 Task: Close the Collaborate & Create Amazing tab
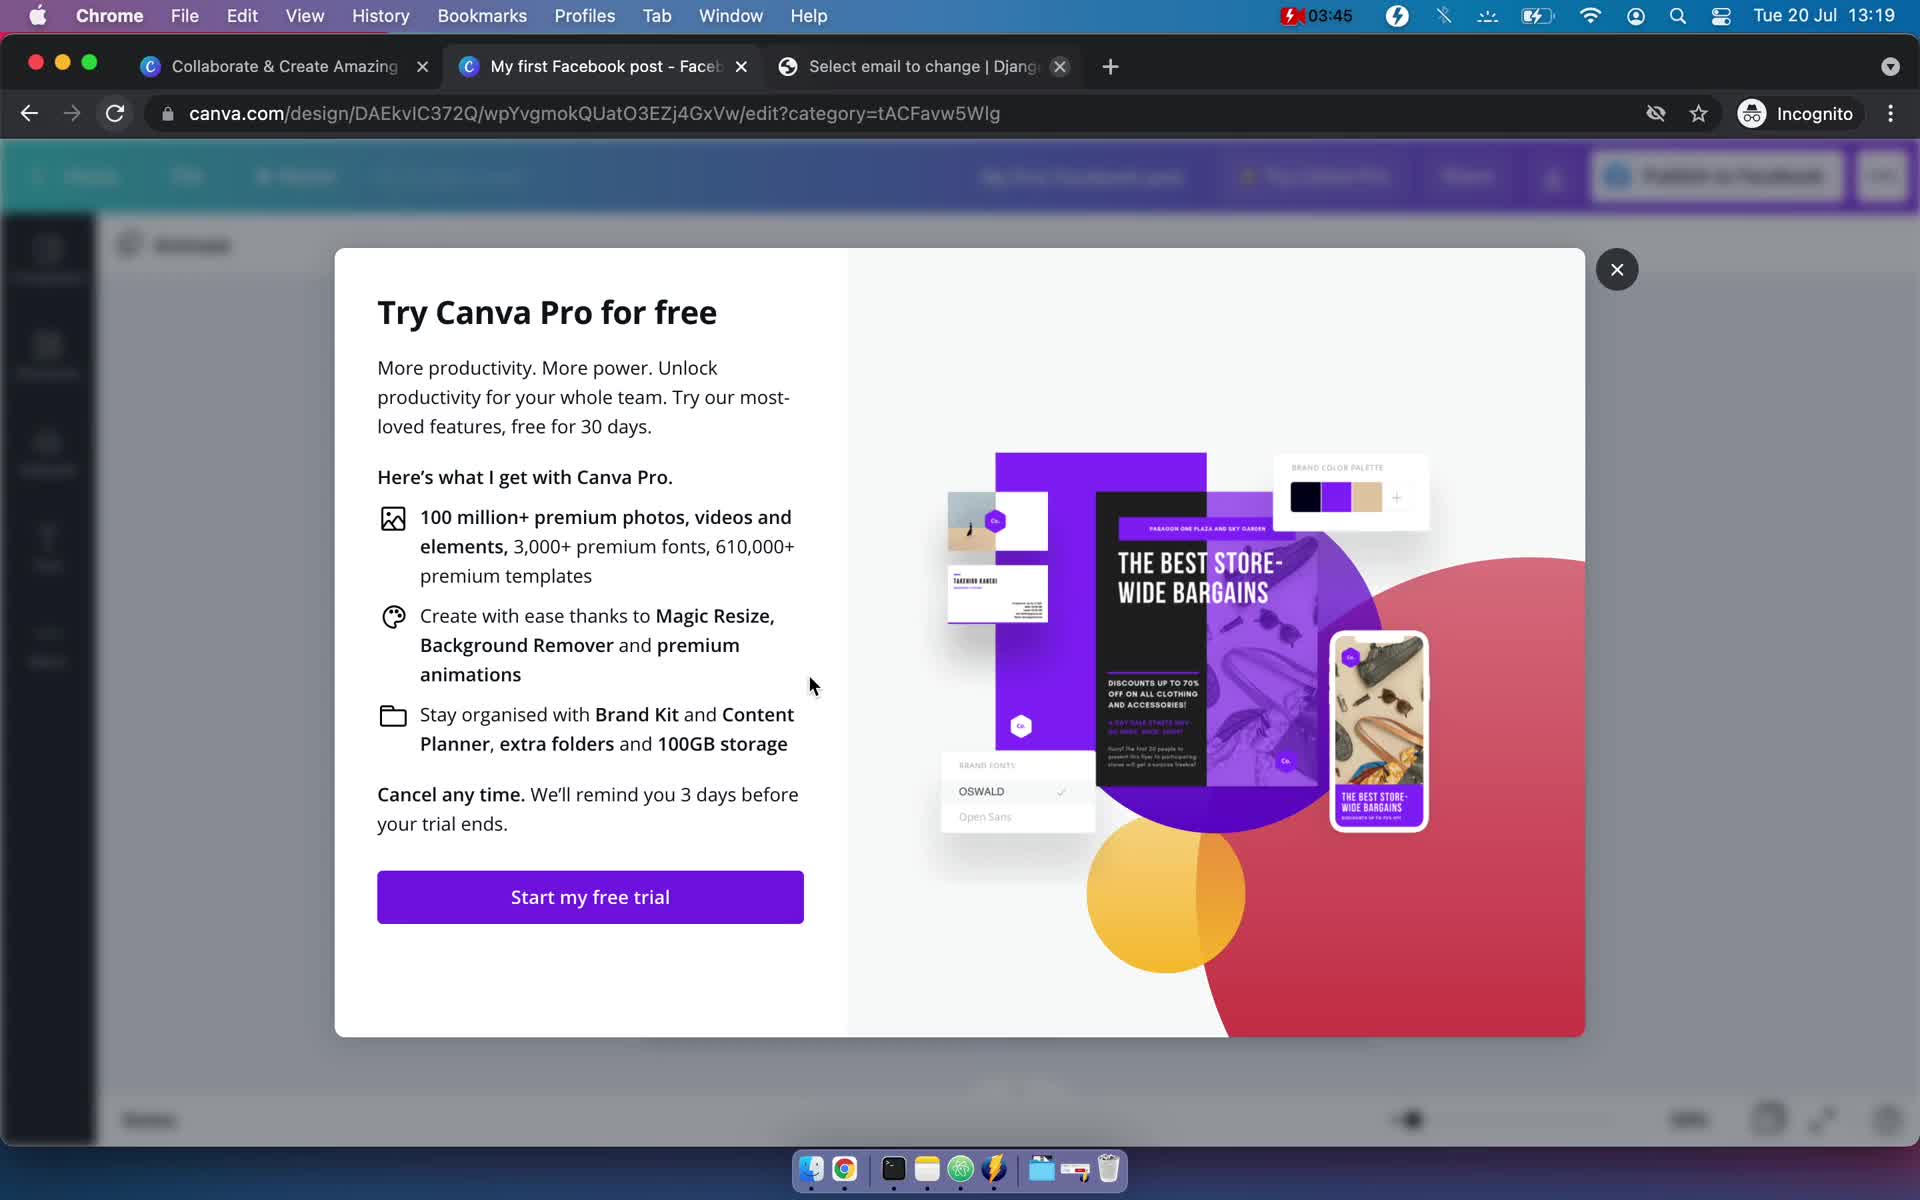tap(422, 66)
